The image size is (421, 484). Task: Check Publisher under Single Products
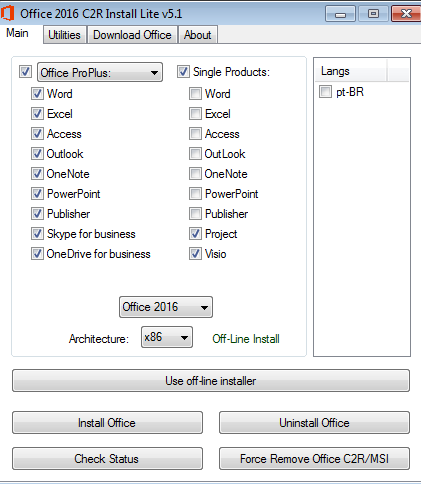pyautogui.click(x=195, y=214)
